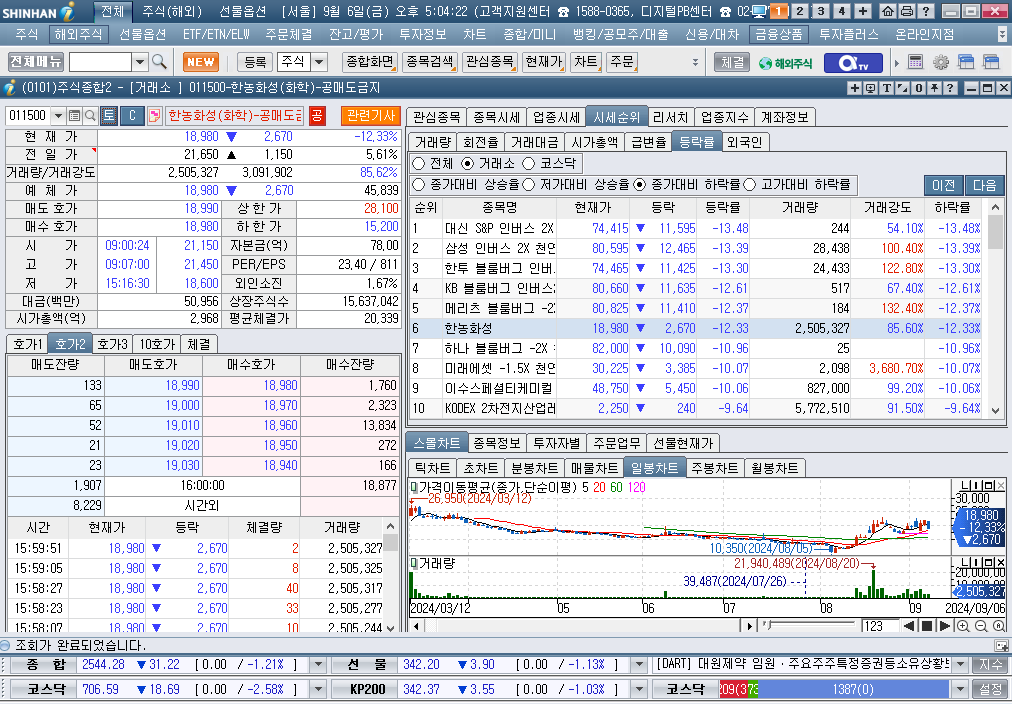Click the 이전 previous page button

click(944, 185)
